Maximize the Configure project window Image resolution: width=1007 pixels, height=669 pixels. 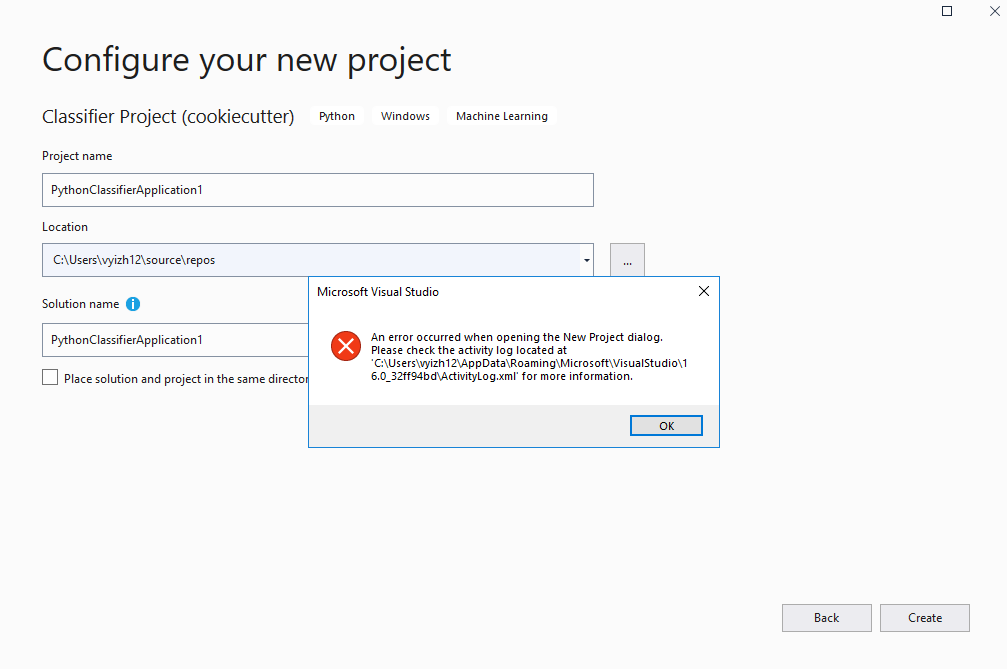947,11
